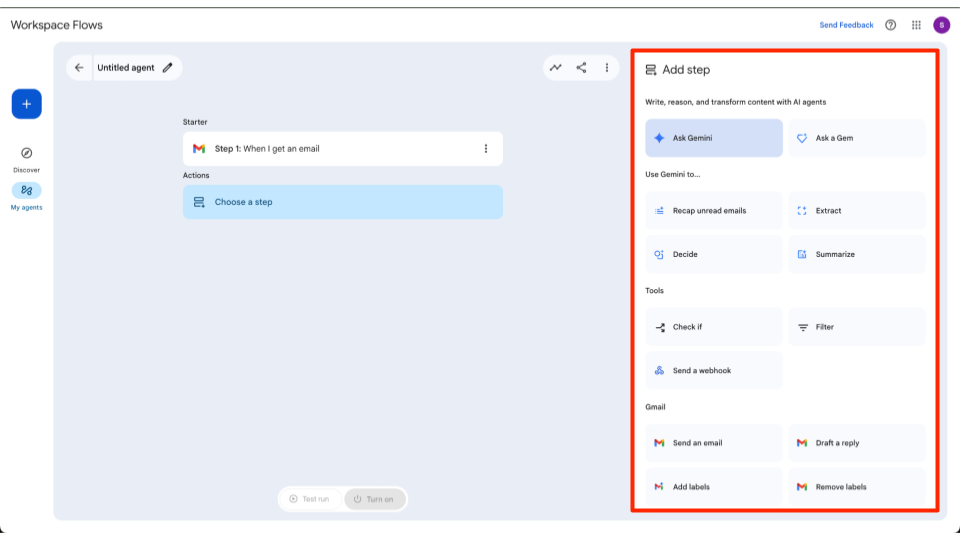The image size is (960, 540).
Task: Choose the Send a webhook tool
Action: tap(713, 370)
